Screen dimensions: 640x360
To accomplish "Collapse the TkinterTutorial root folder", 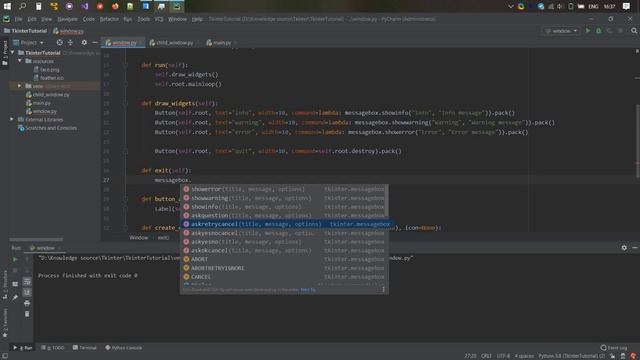I will [13, 53].
